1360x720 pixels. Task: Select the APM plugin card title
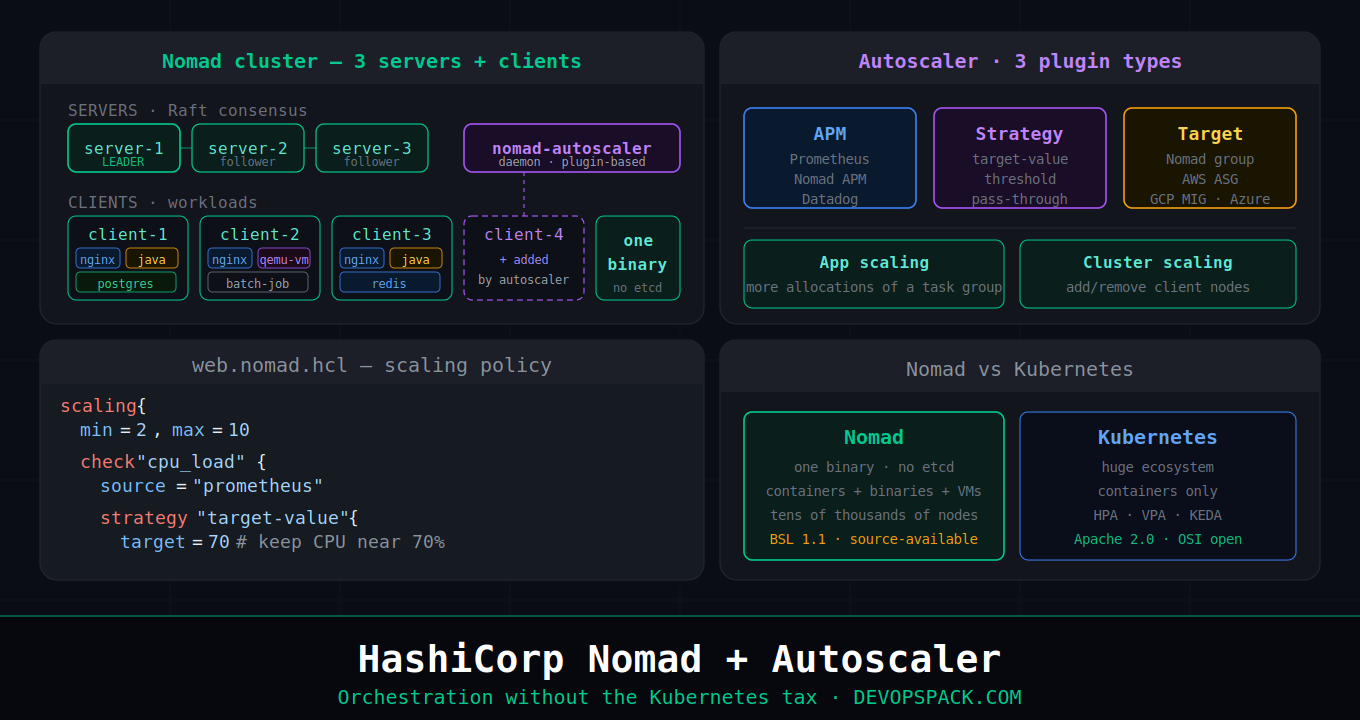coord(830,134)
